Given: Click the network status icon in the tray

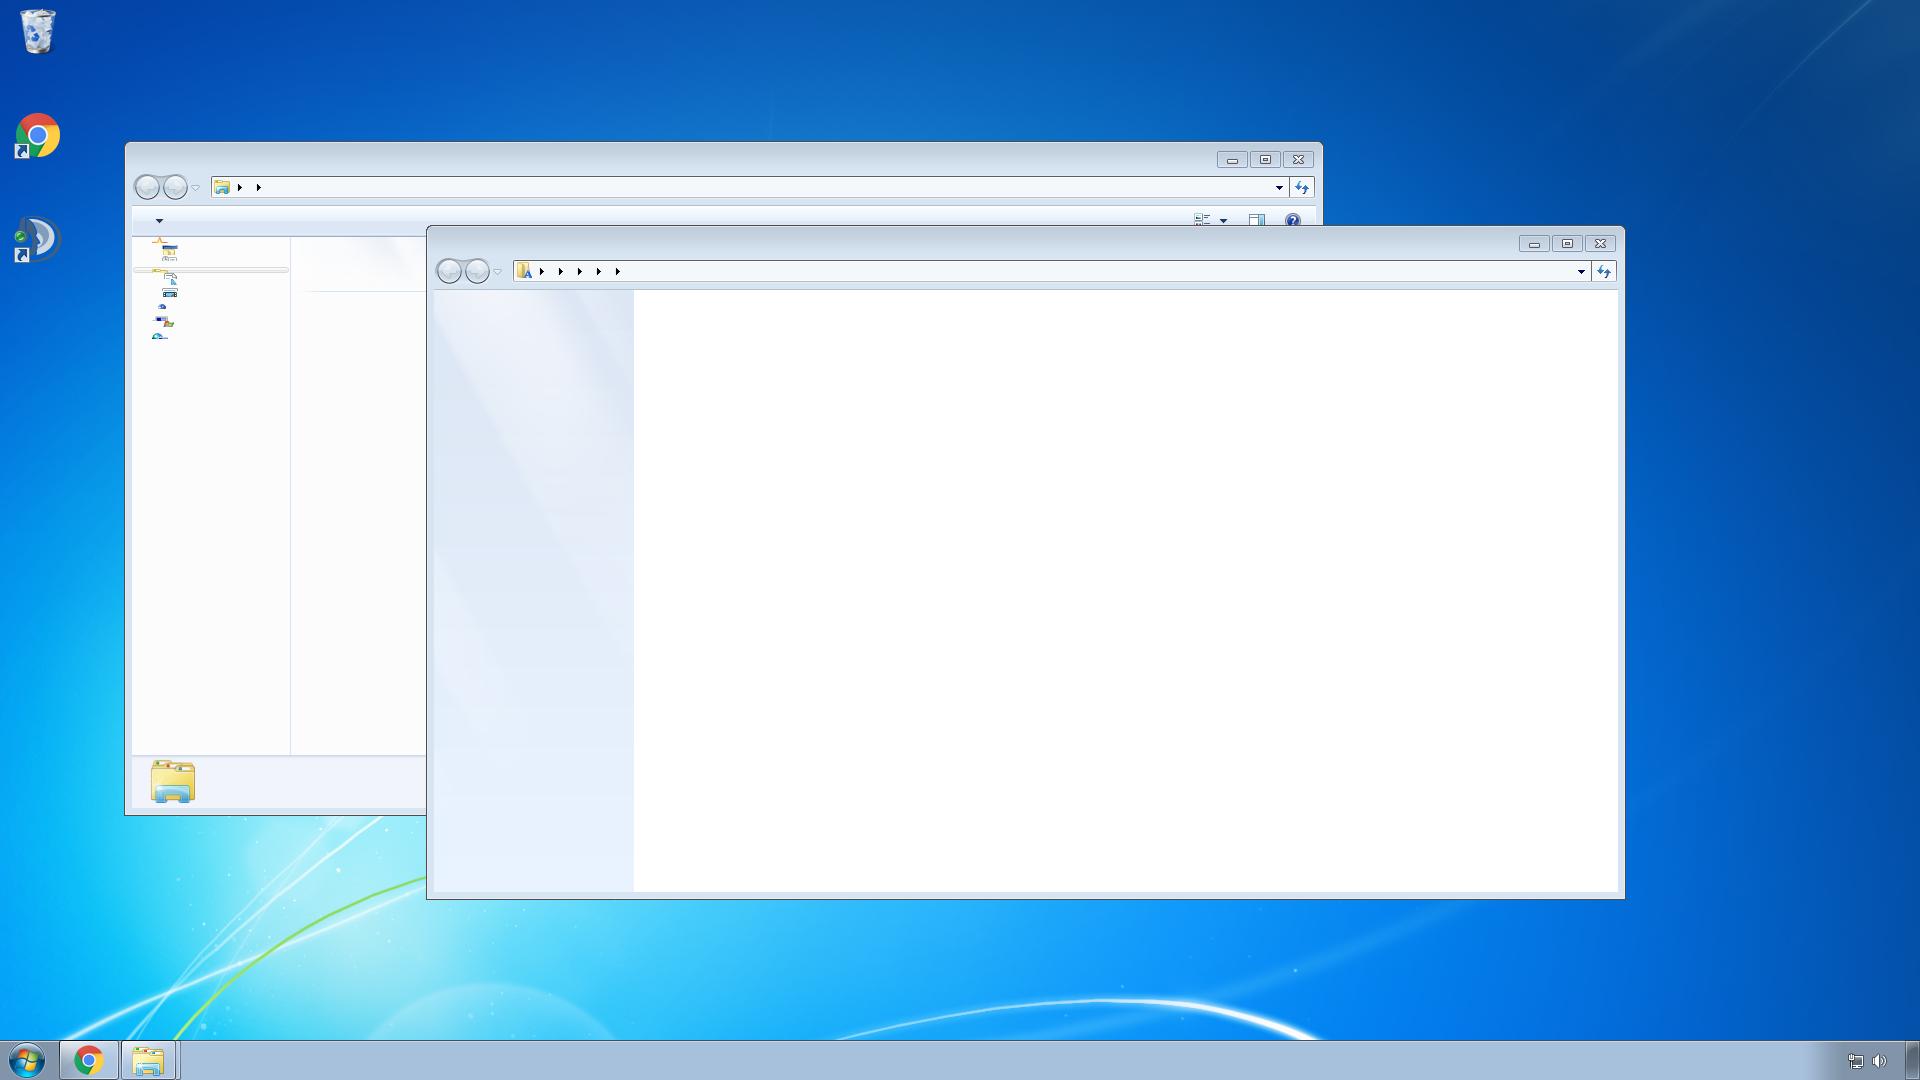Looking at the screenshot, I should tap(1856, 1061).
